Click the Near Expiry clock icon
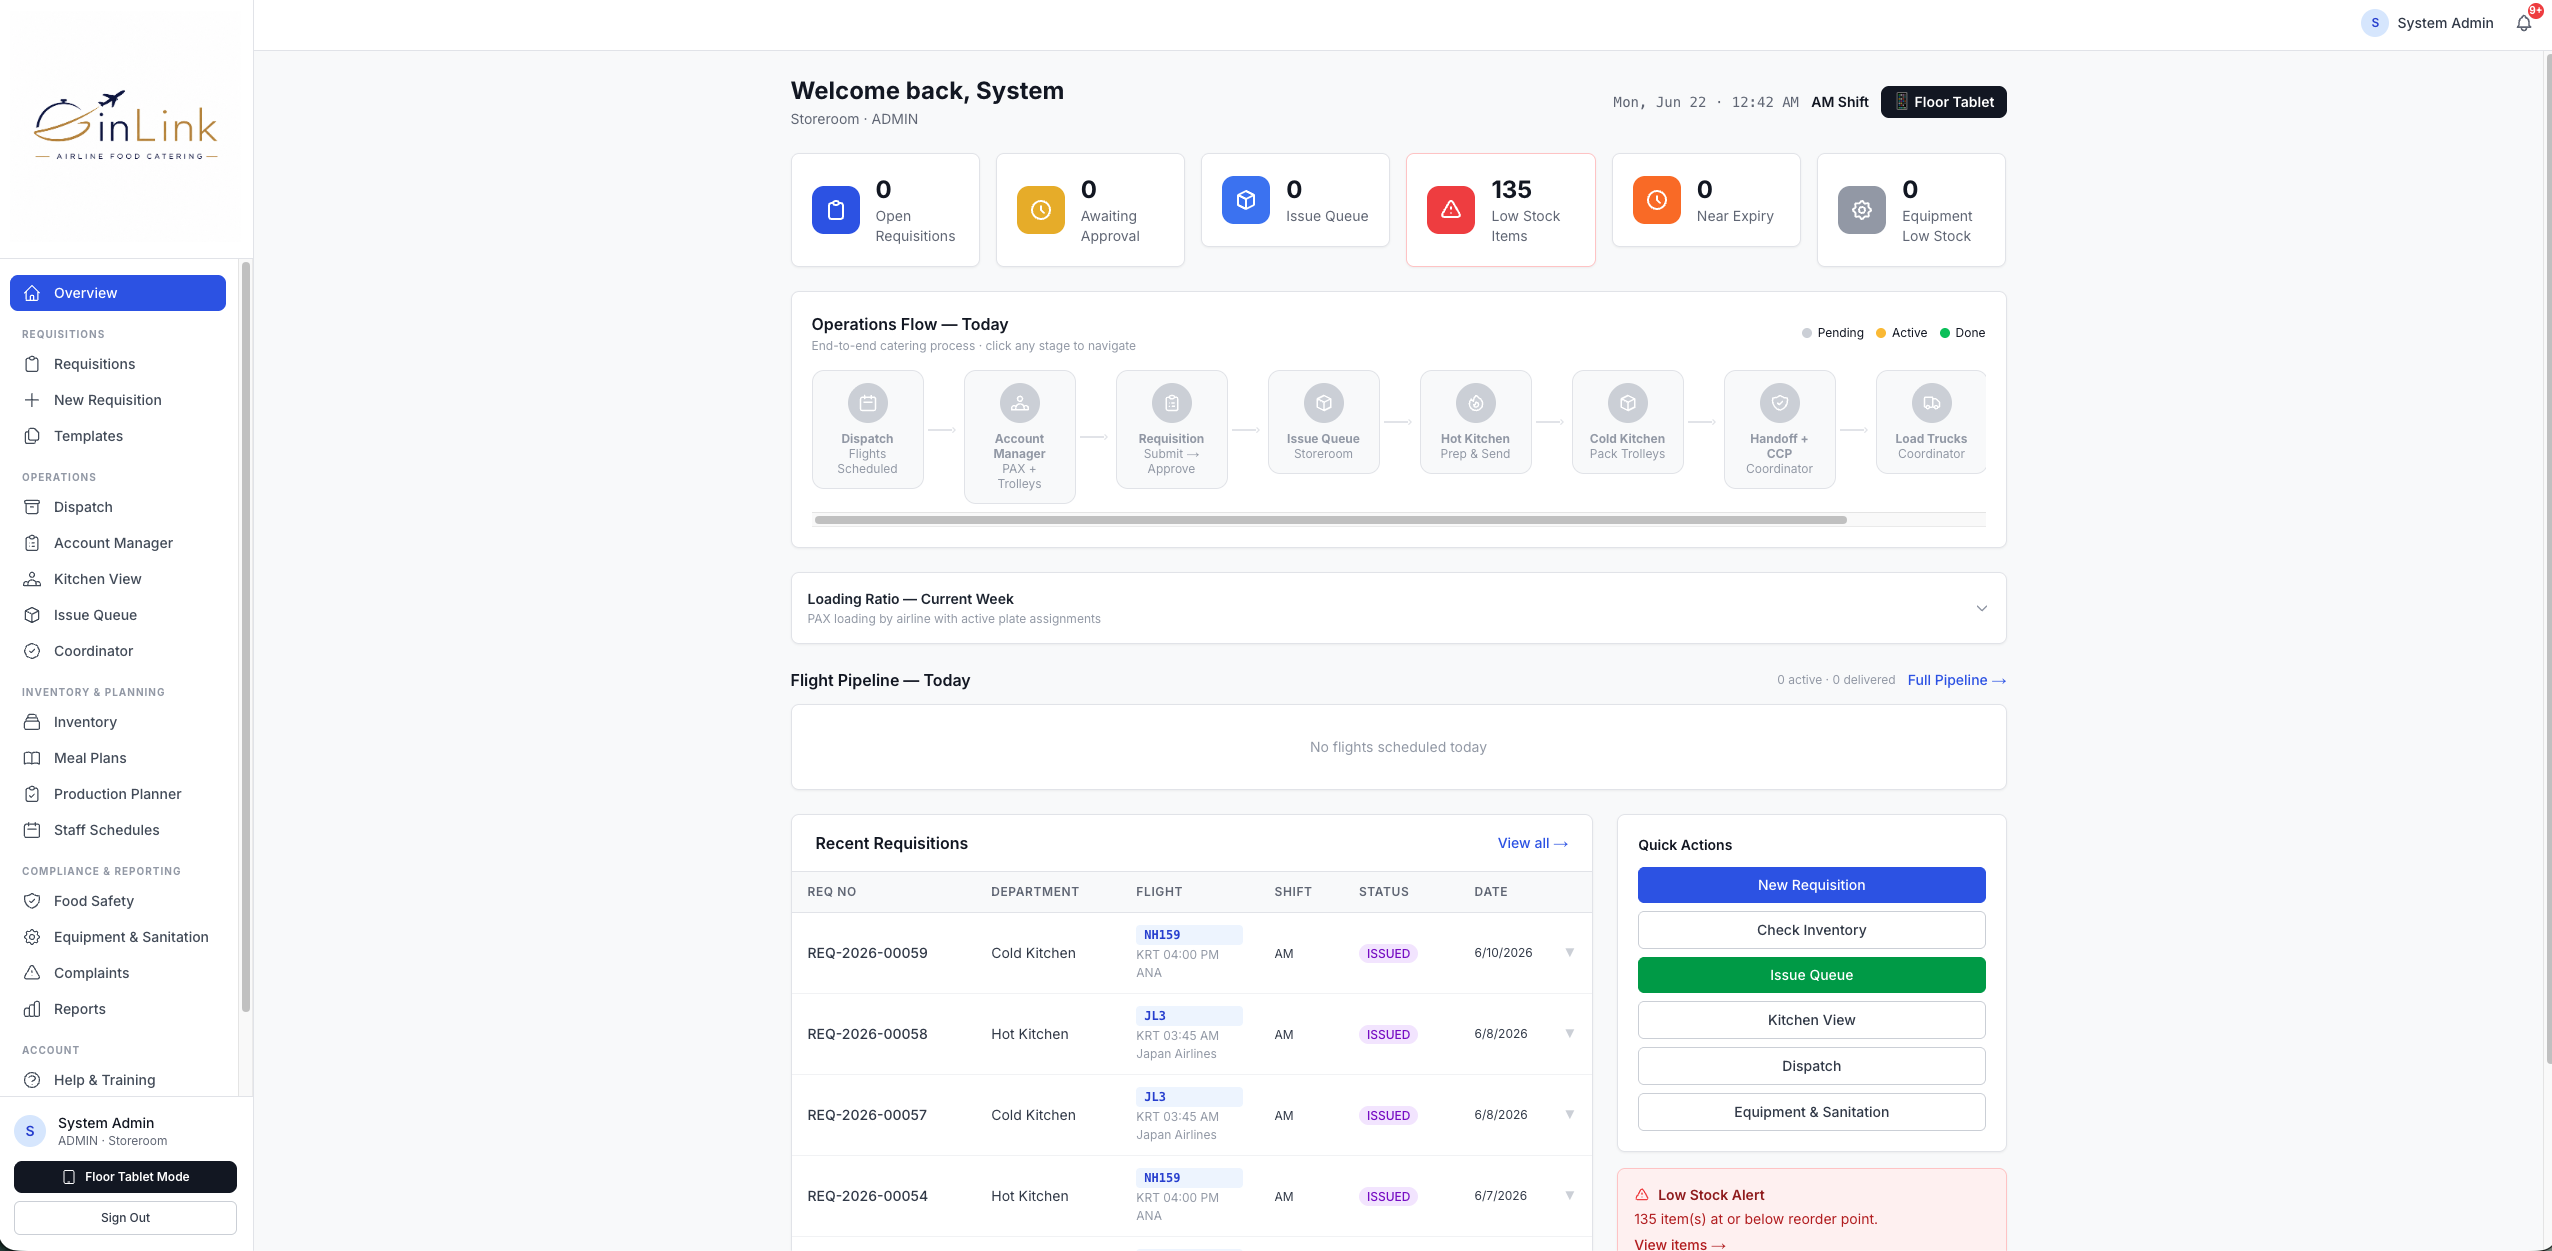The width and height of the screenshot is (2552, 1251). pyautogui.click(x=1656, y=200)
